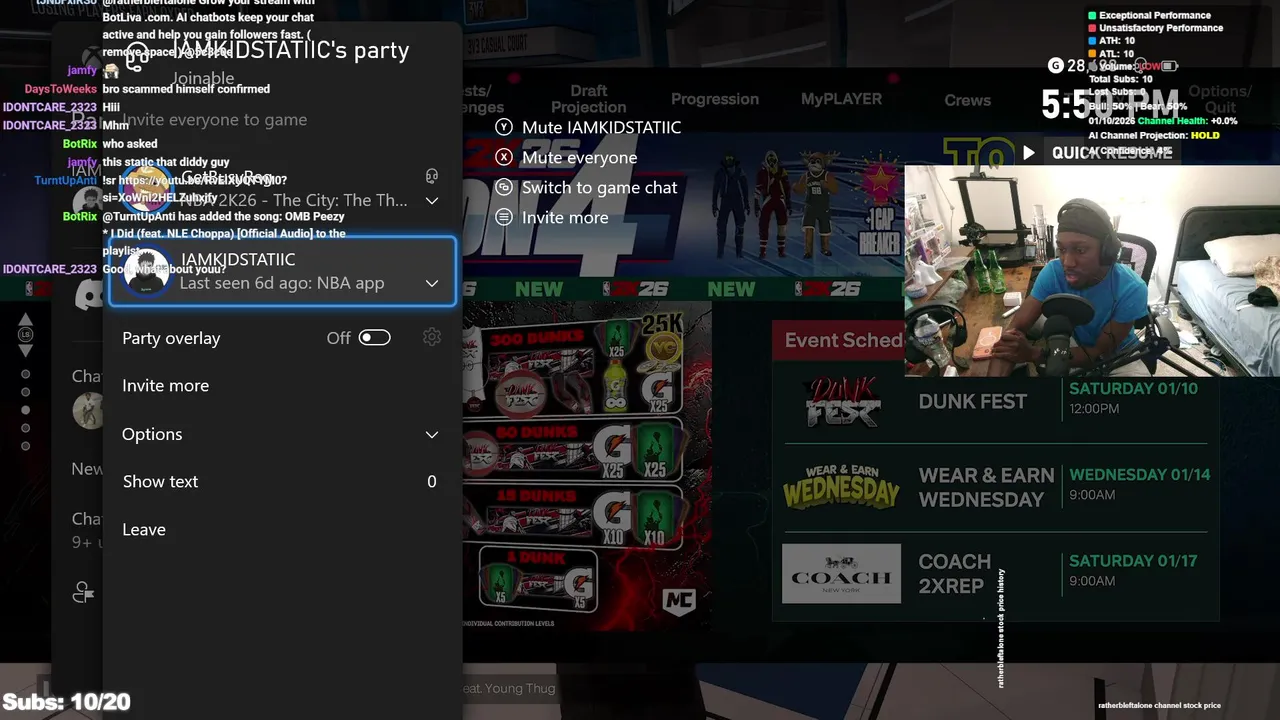Screen dimensions: 1280x720
Task: Click the 'DUNK FEST' event title
Action: click(973, 401)
